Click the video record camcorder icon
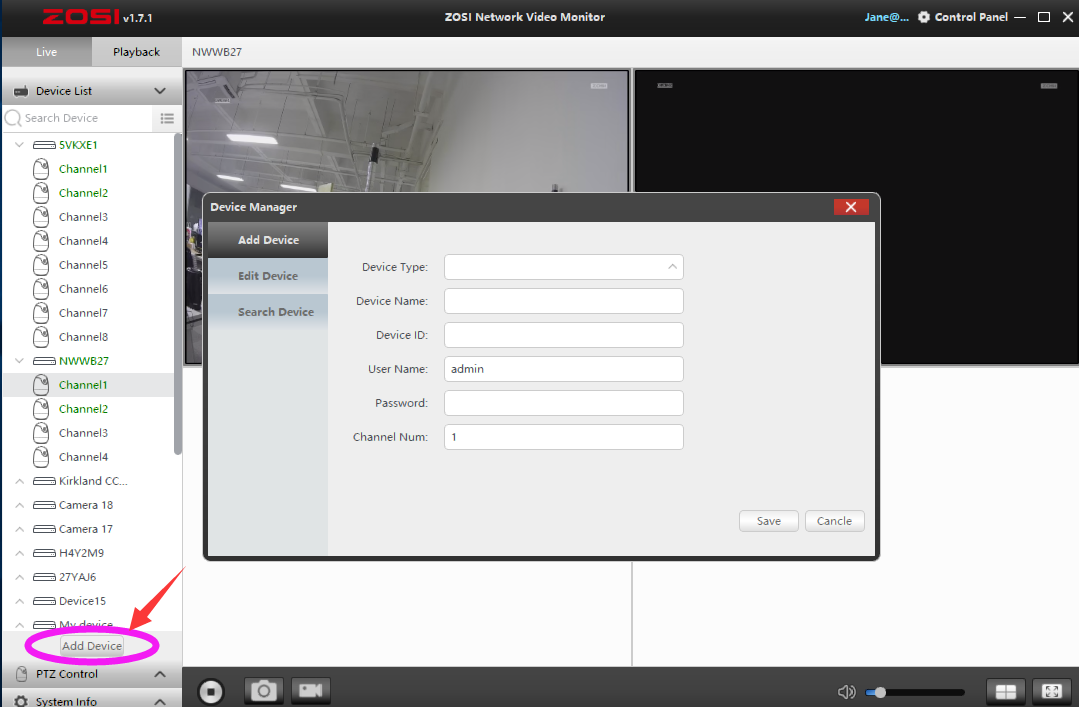1079x707 pixels. [x=311, y=691]
